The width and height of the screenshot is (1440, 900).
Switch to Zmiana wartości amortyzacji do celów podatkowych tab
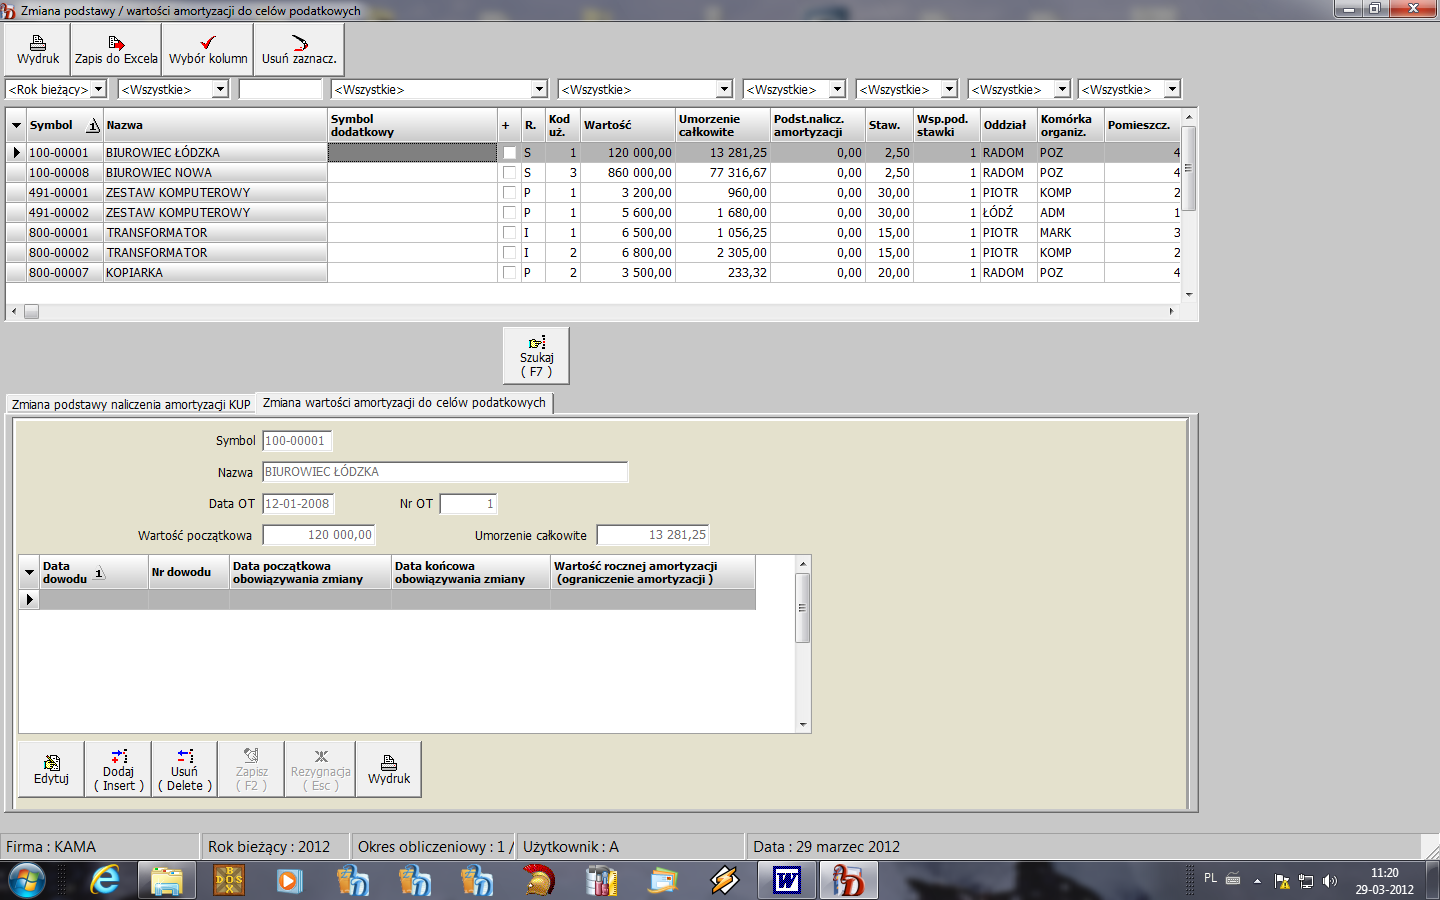coord(404,403)
